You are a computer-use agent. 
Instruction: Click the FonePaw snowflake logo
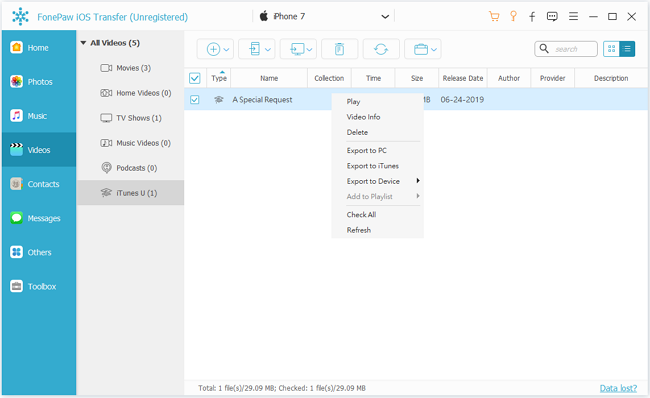pyautogui.click(x=20, y=17)
